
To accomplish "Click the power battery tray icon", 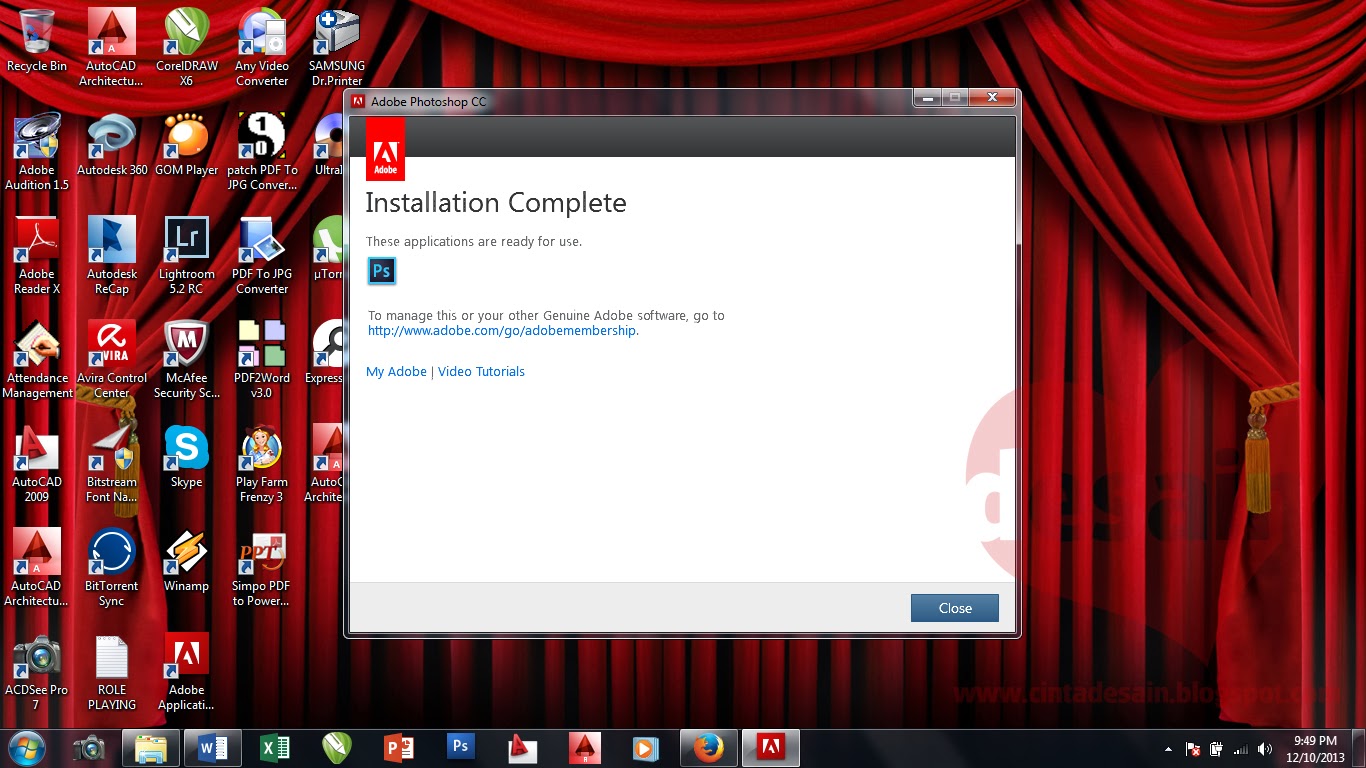I will click(x=1217, y=749).
